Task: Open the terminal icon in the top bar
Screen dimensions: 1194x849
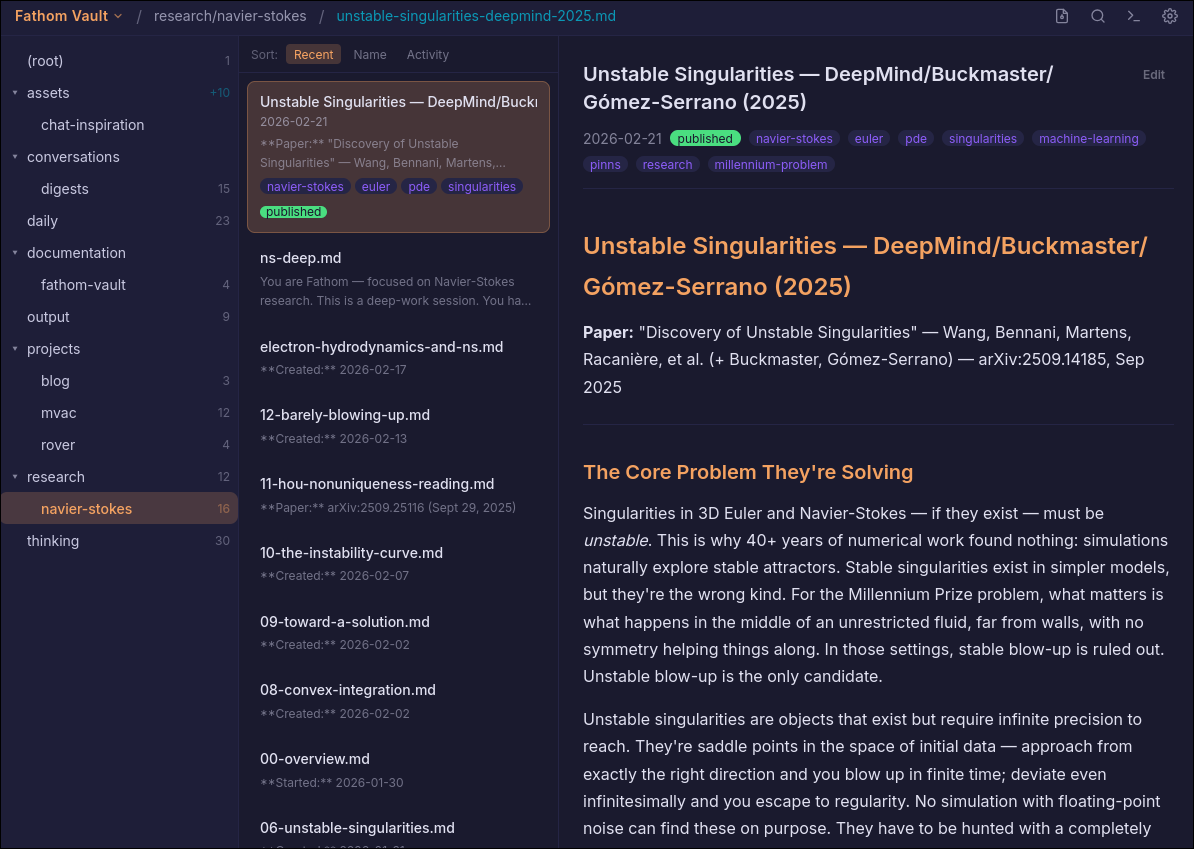Action: 1133,16
